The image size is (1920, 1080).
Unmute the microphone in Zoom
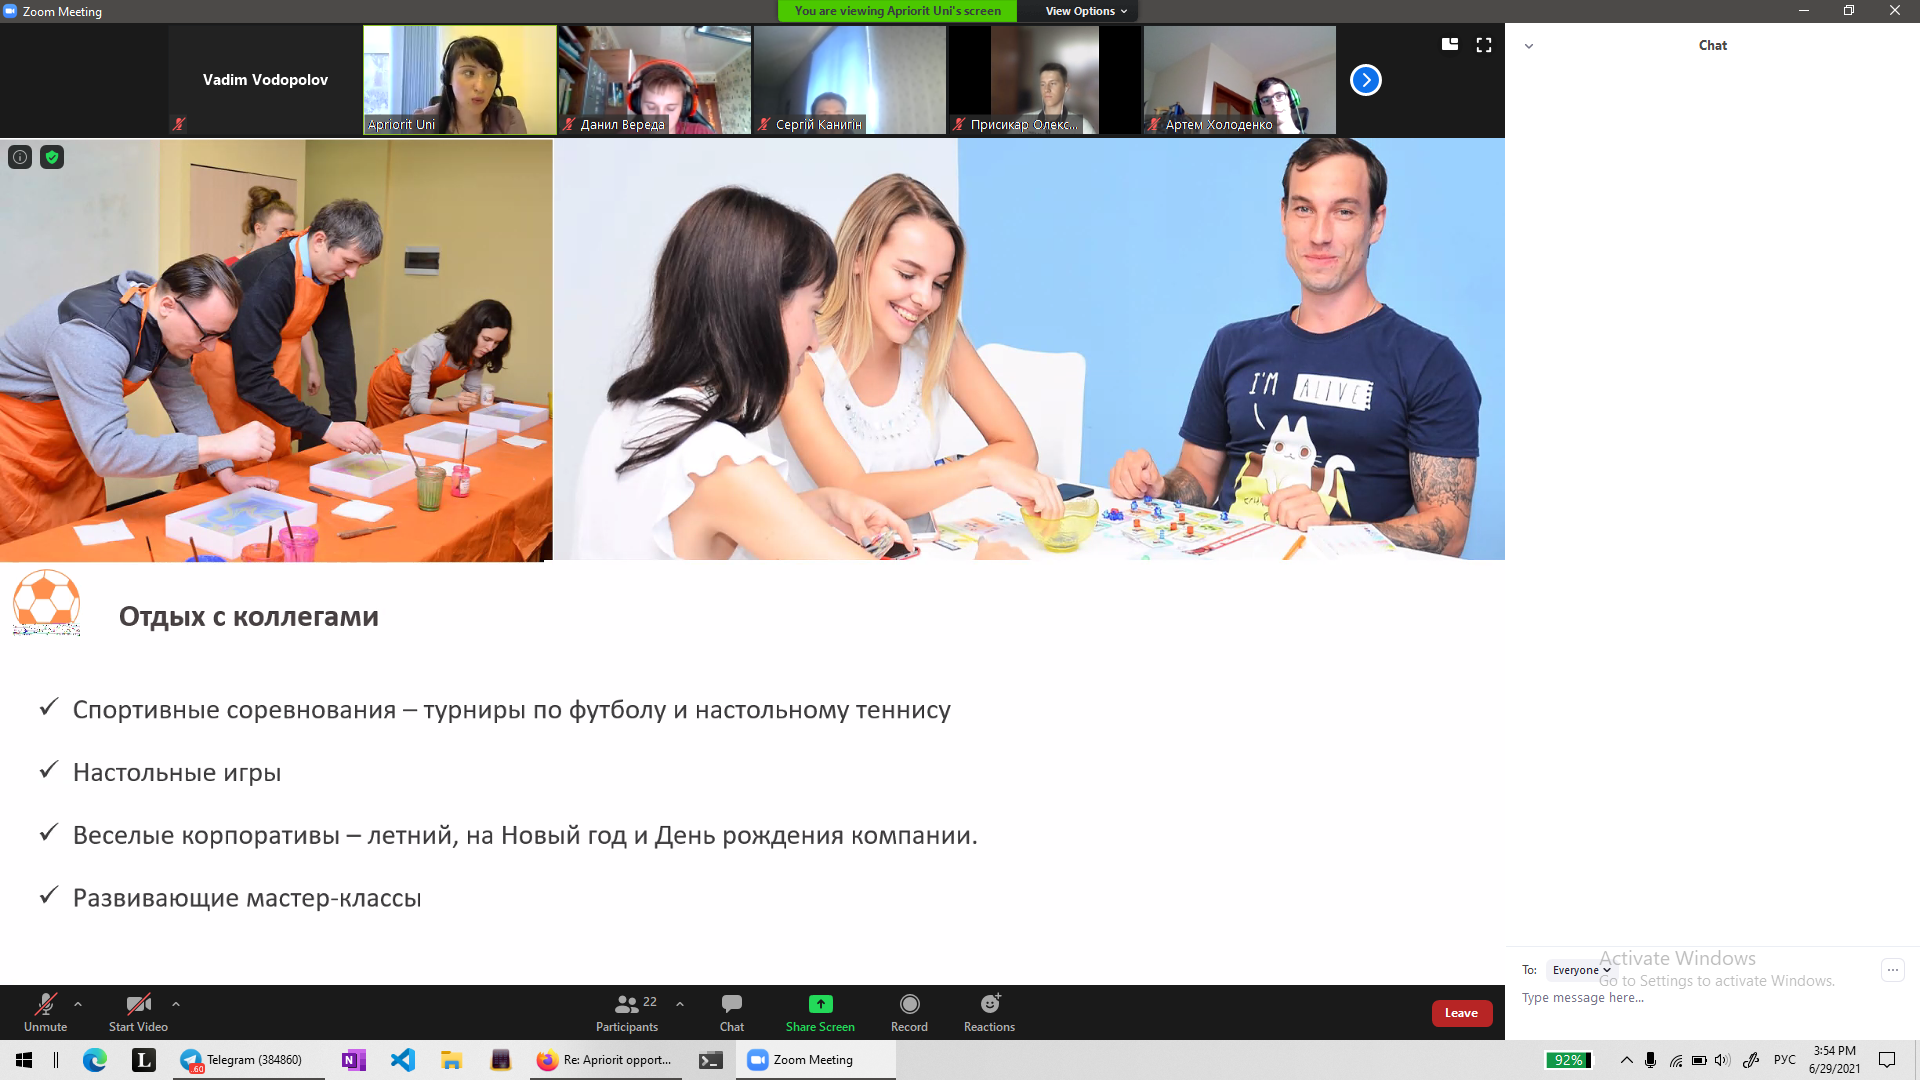coord(45,1012)
